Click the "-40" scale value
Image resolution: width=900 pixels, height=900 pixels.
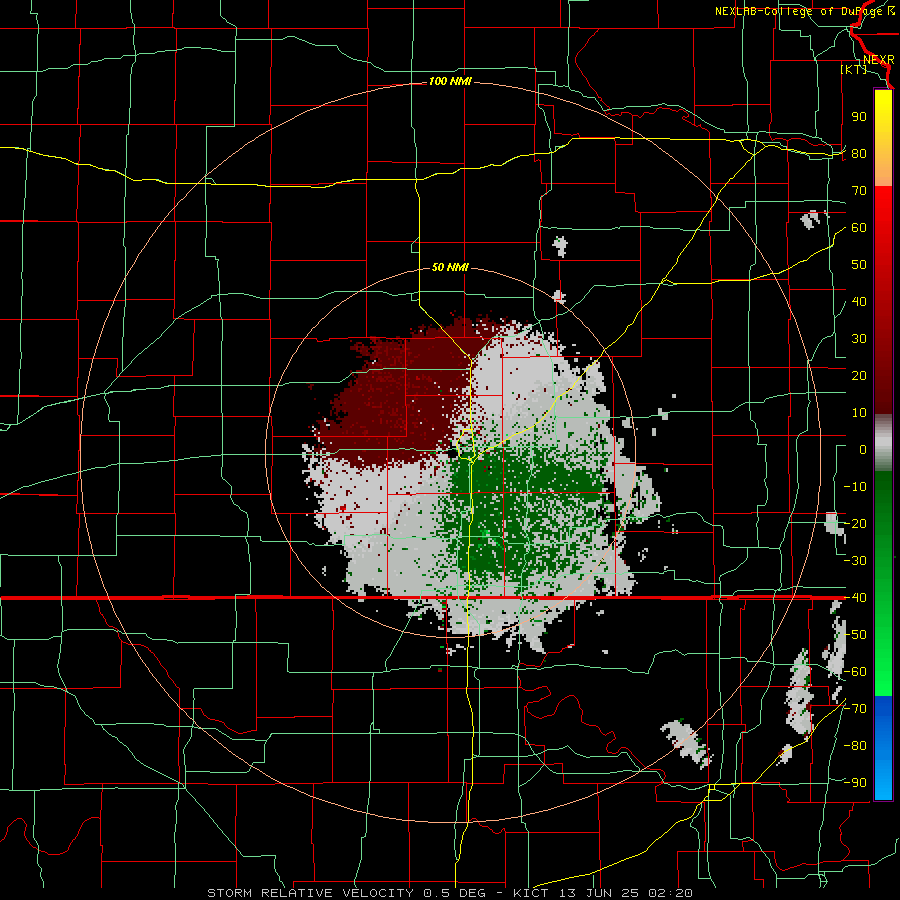point(855,598)
